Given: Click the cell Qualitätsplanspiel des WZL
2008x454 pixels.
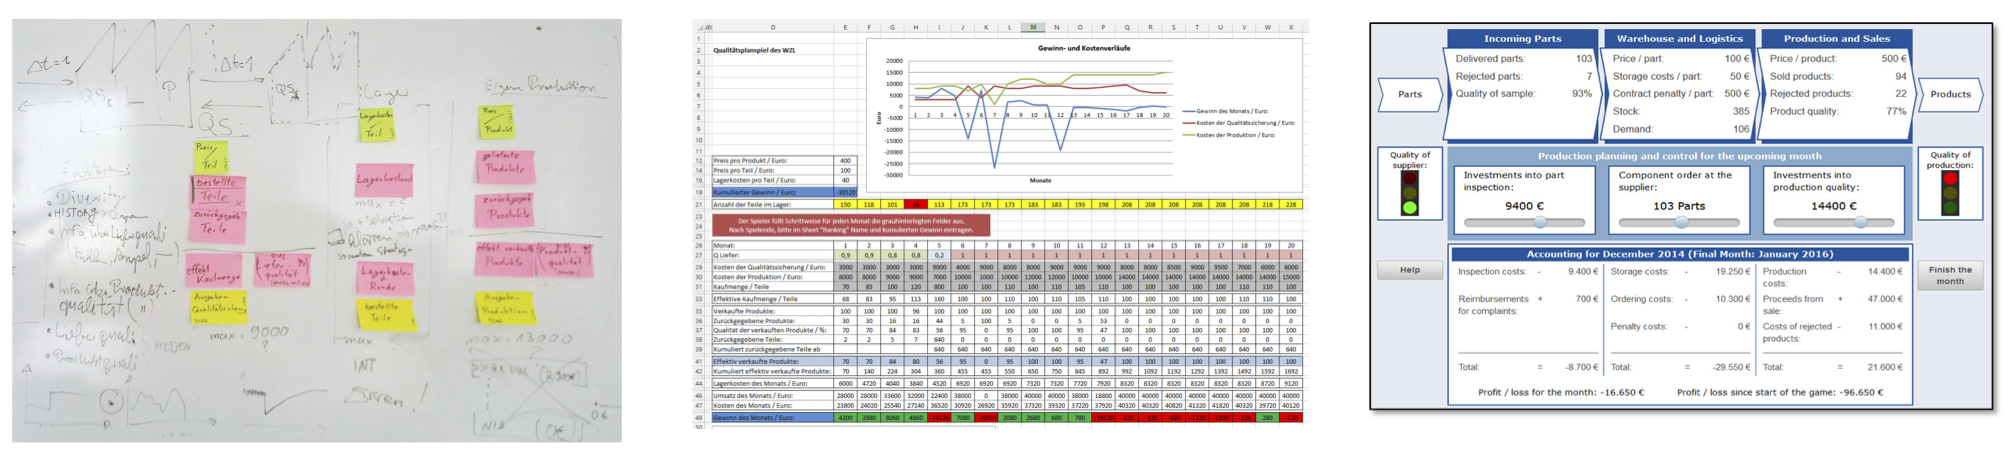Looking at the screenshot, I should [754, 49].
